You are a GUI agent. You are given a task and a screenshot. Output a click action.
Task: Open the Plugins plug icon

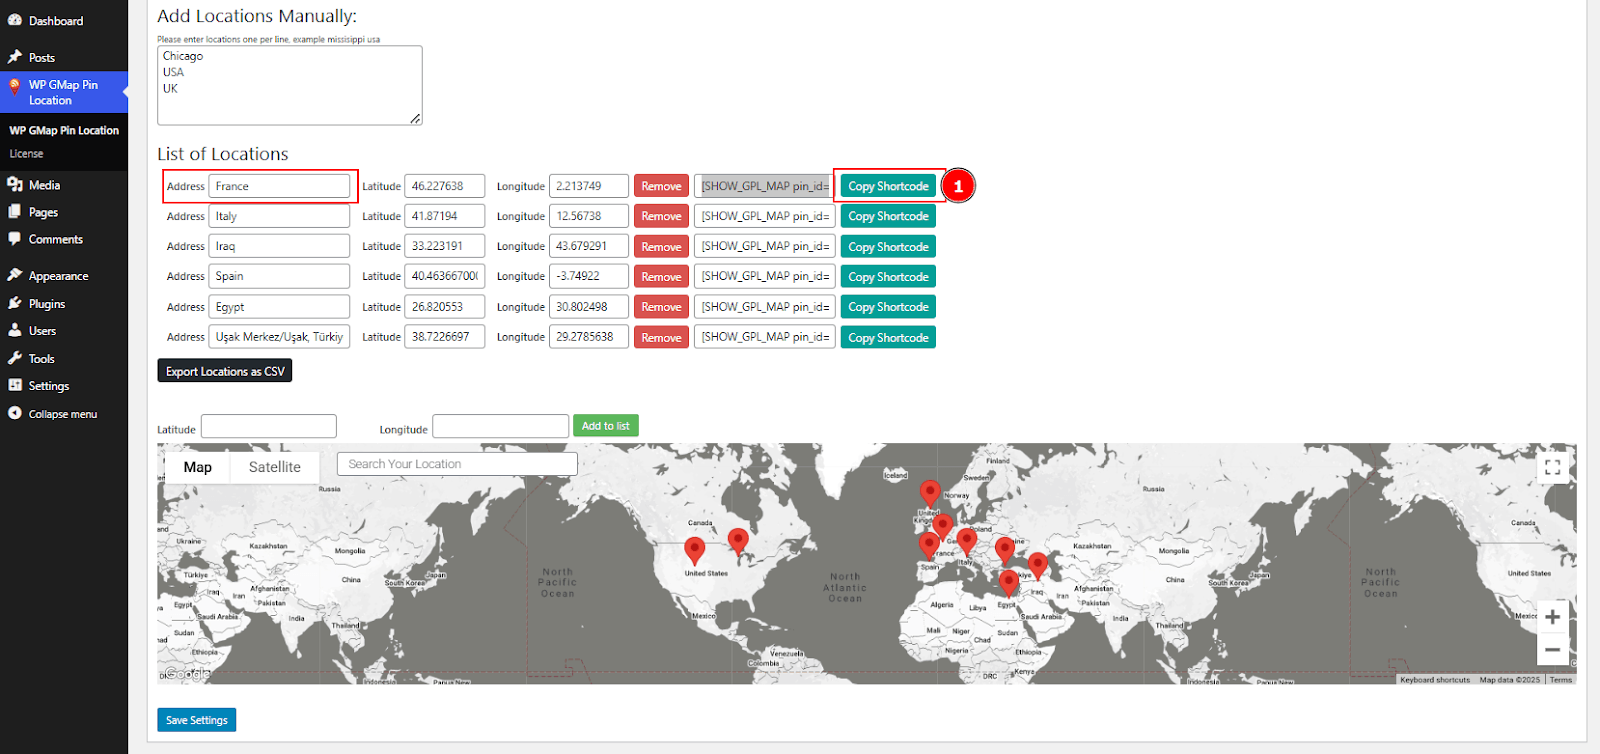(15, 303)
